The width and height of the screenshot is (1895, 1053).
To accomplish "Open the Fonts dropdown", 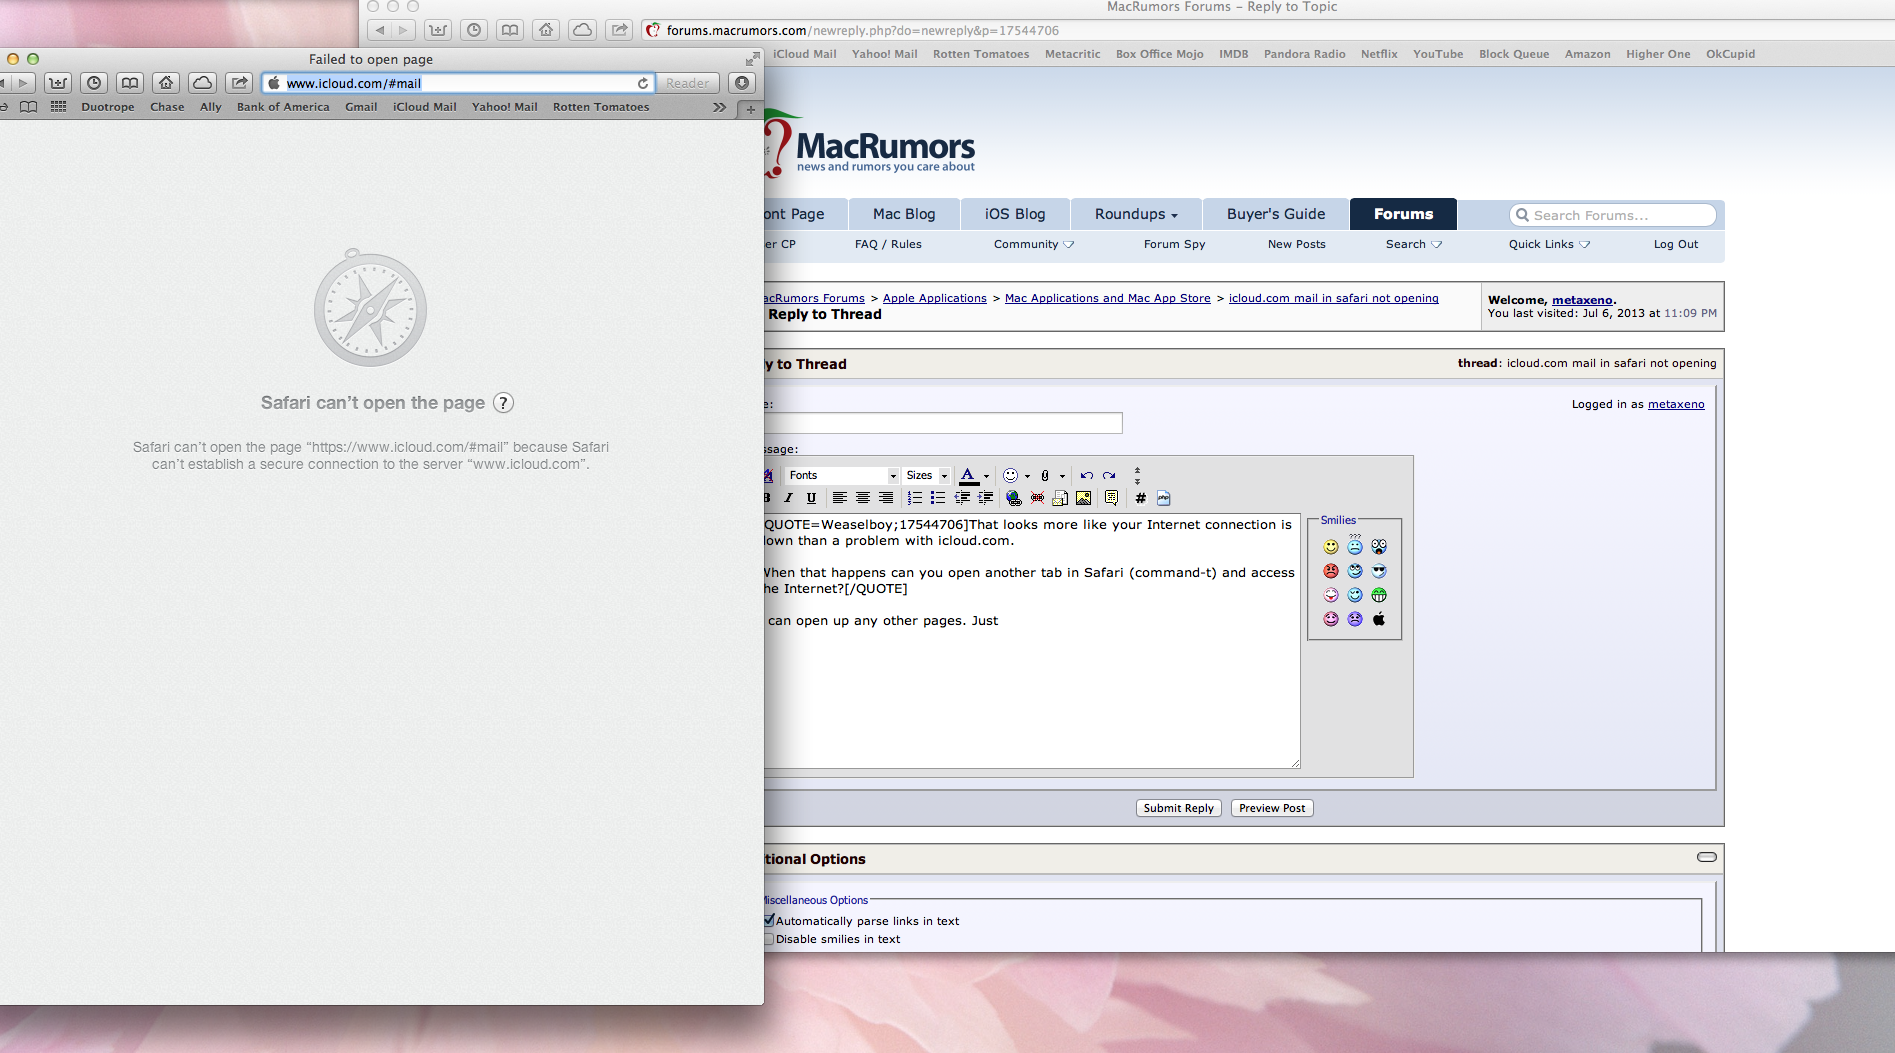I will tap(842, 476).
